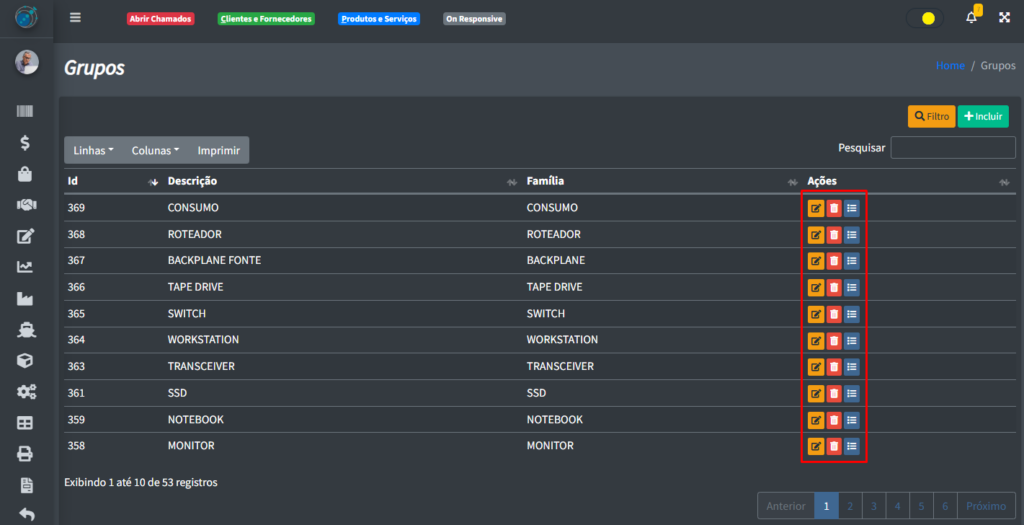Click the Incluir button
Image resolution: width=1024 pixels, height=525 pixels.
[x=982, y=117]
